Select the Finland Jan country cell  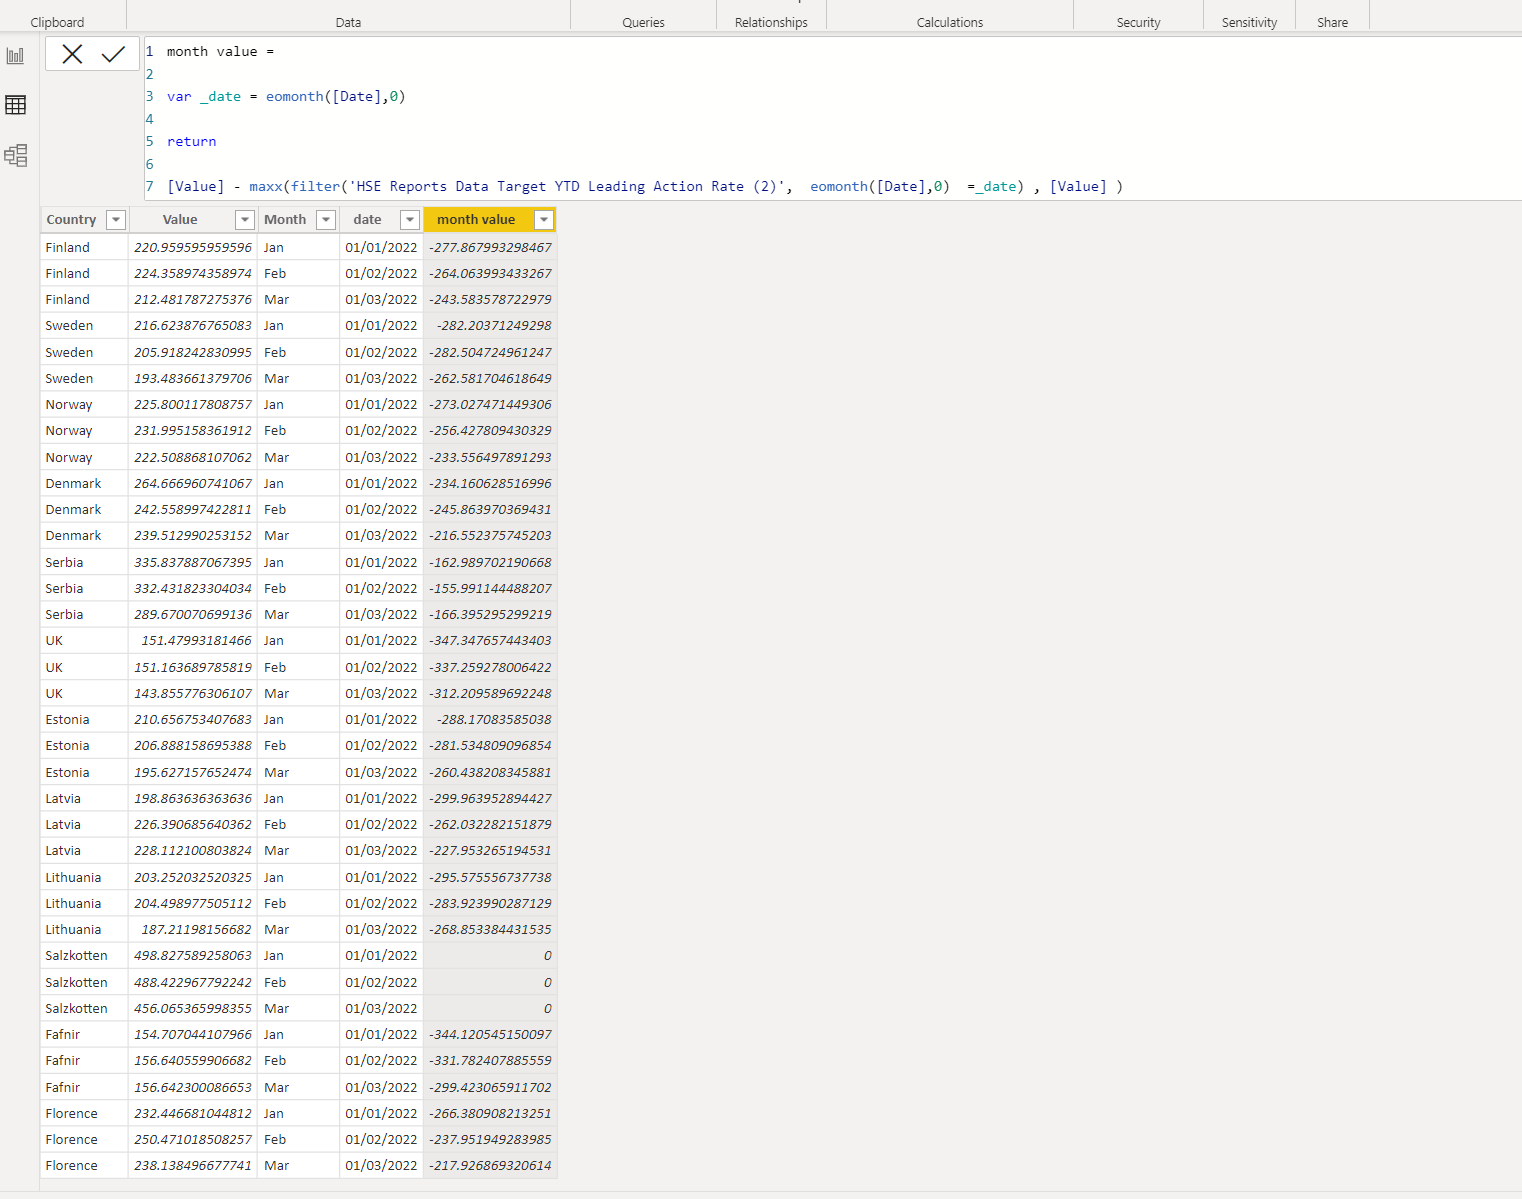tap(84, 247)
